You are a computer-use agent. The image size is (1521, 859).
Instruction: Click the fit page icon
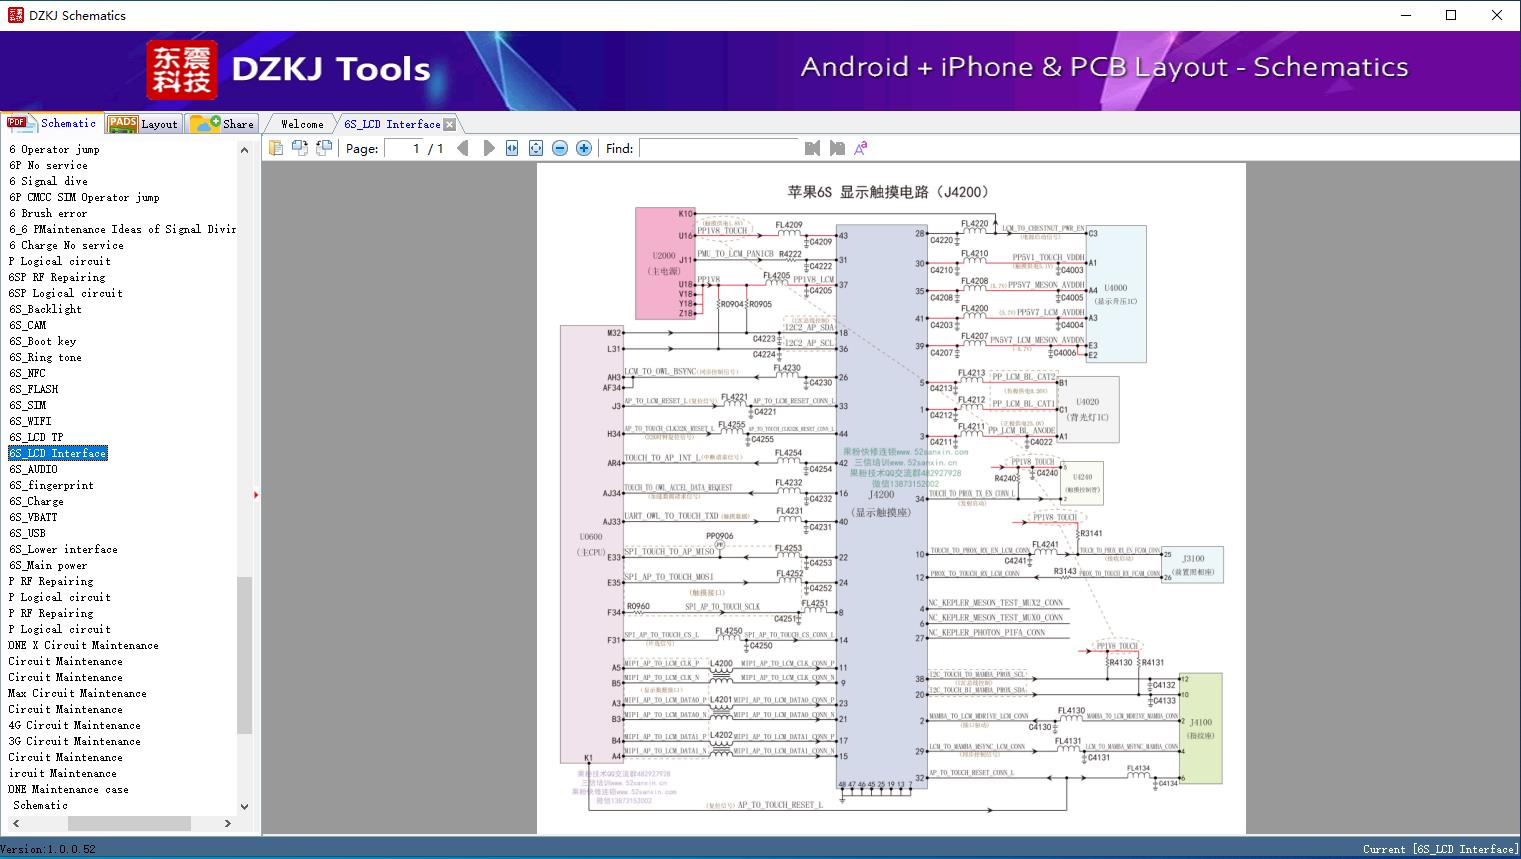click(x=536, y=148)
